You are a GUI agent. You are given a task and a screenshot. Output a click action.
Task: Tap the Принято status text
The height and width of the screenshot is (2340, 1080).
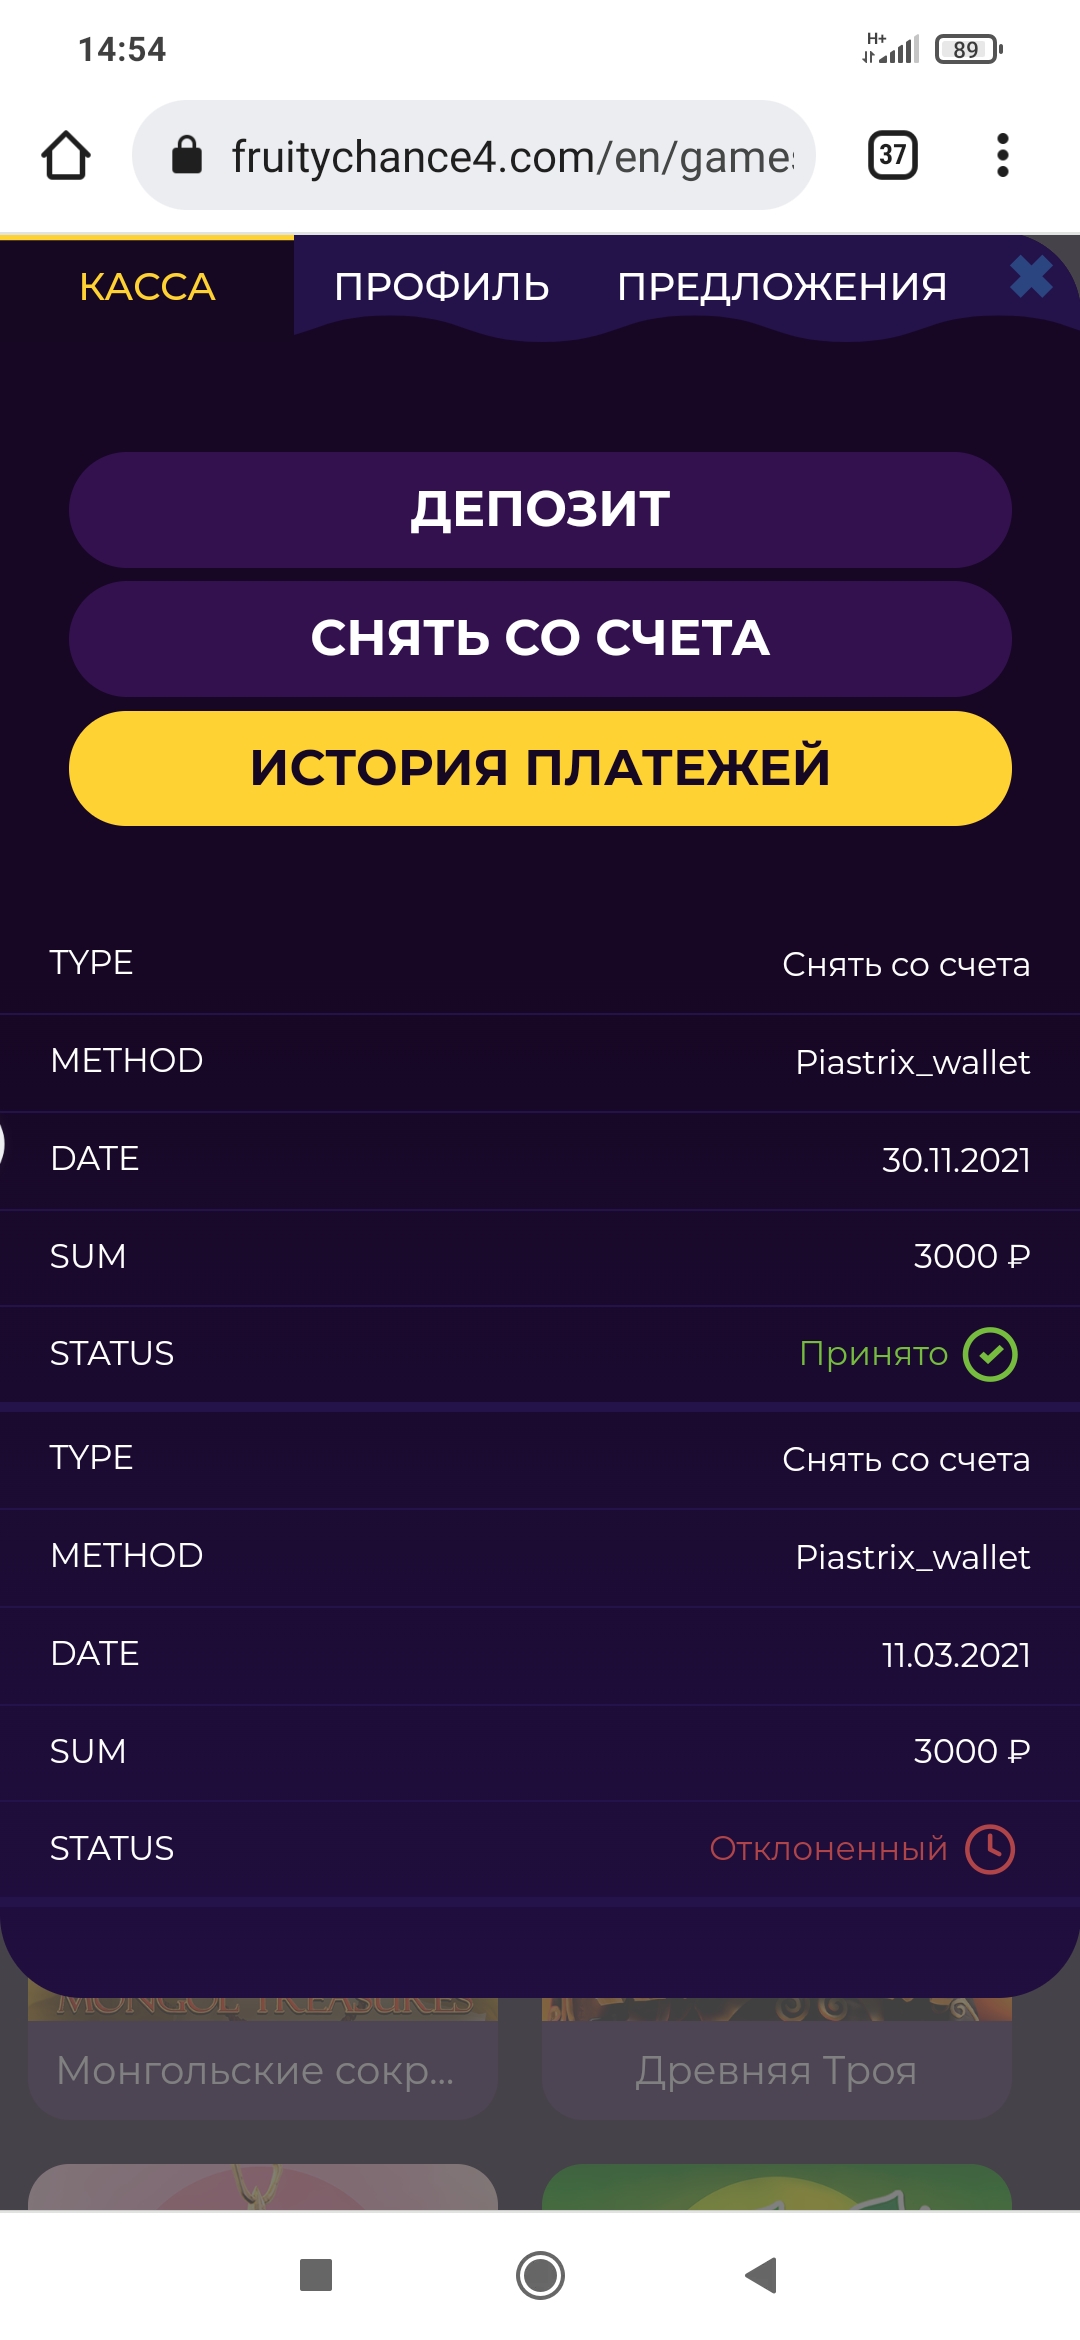coord(873,1354)
